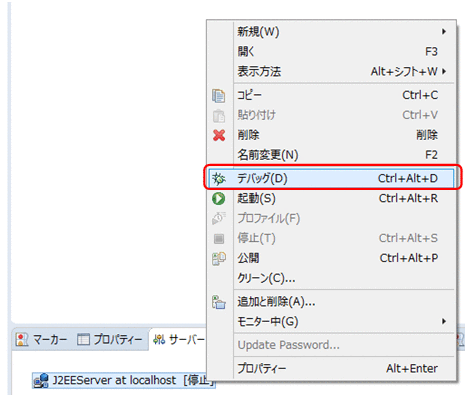Screen dimensions: 469x399
Task: Click the red X delete icon
Action: (219, 135)
